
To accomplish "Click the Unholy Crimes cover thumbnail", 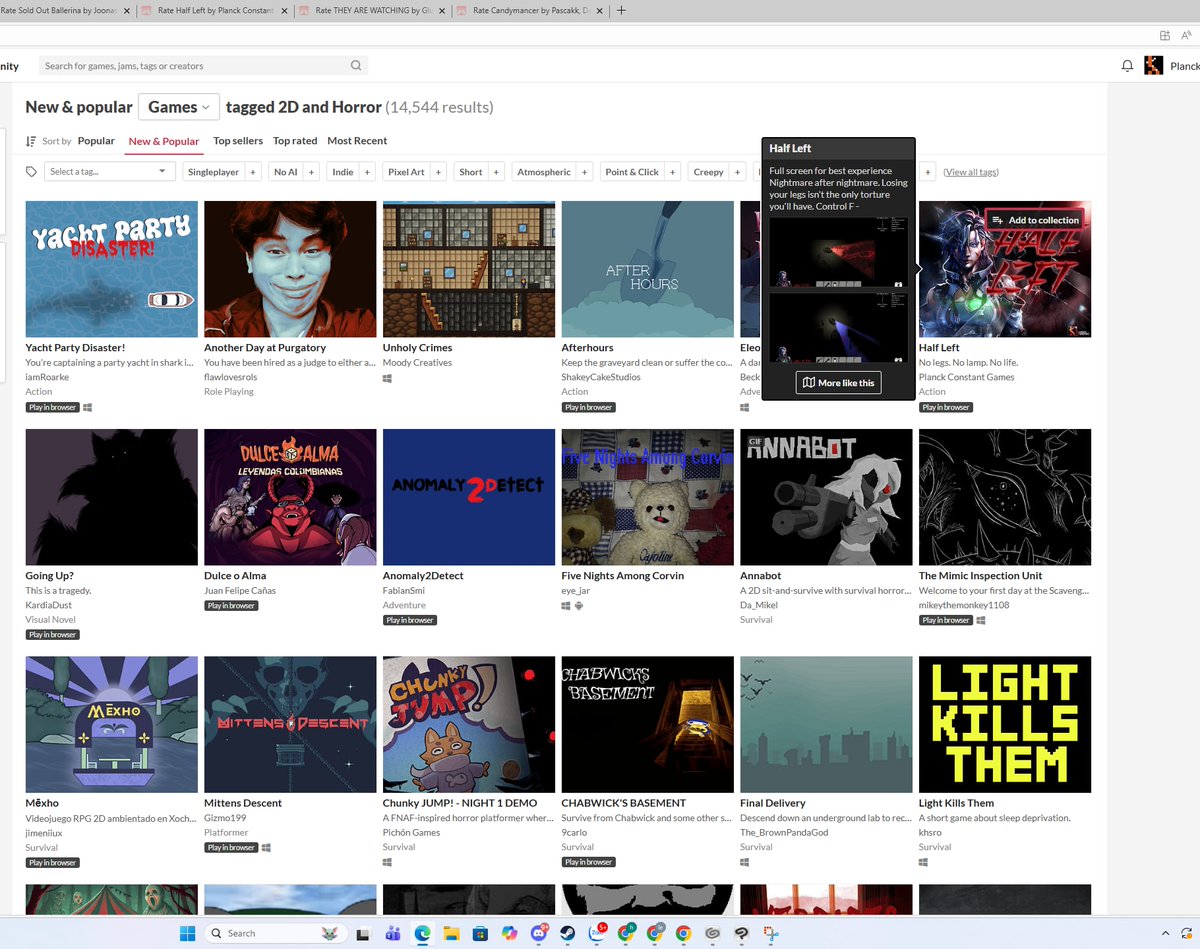I will [x=469, y=269].
